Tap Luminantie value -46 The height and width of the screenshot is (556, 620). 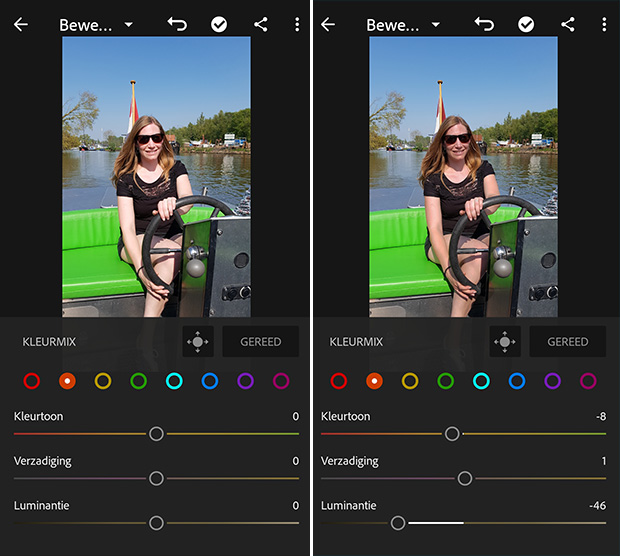tap(597, 506)
